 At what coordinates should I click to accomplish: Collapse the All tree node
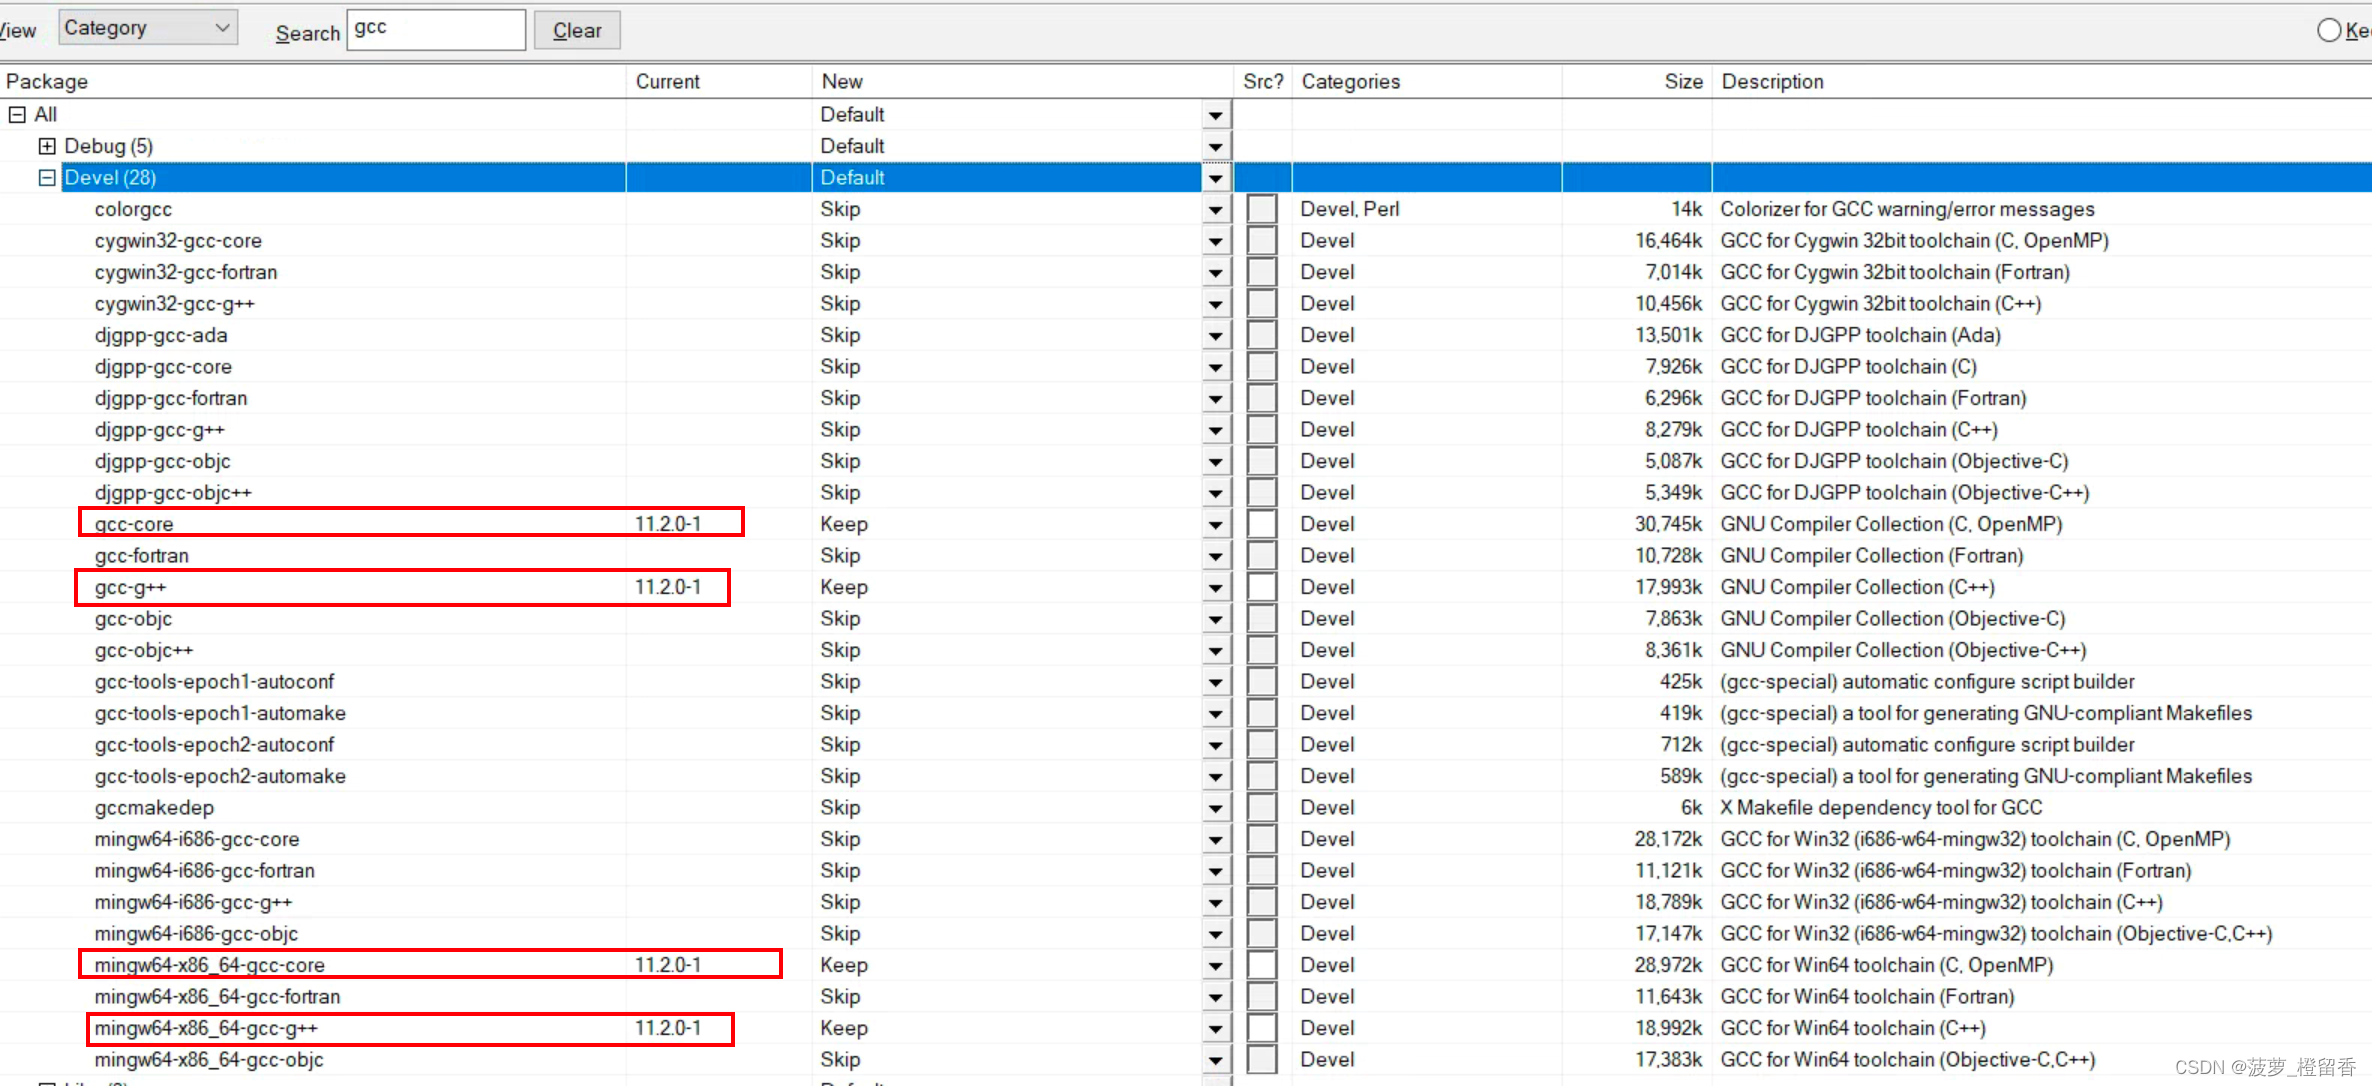(17, 114)
